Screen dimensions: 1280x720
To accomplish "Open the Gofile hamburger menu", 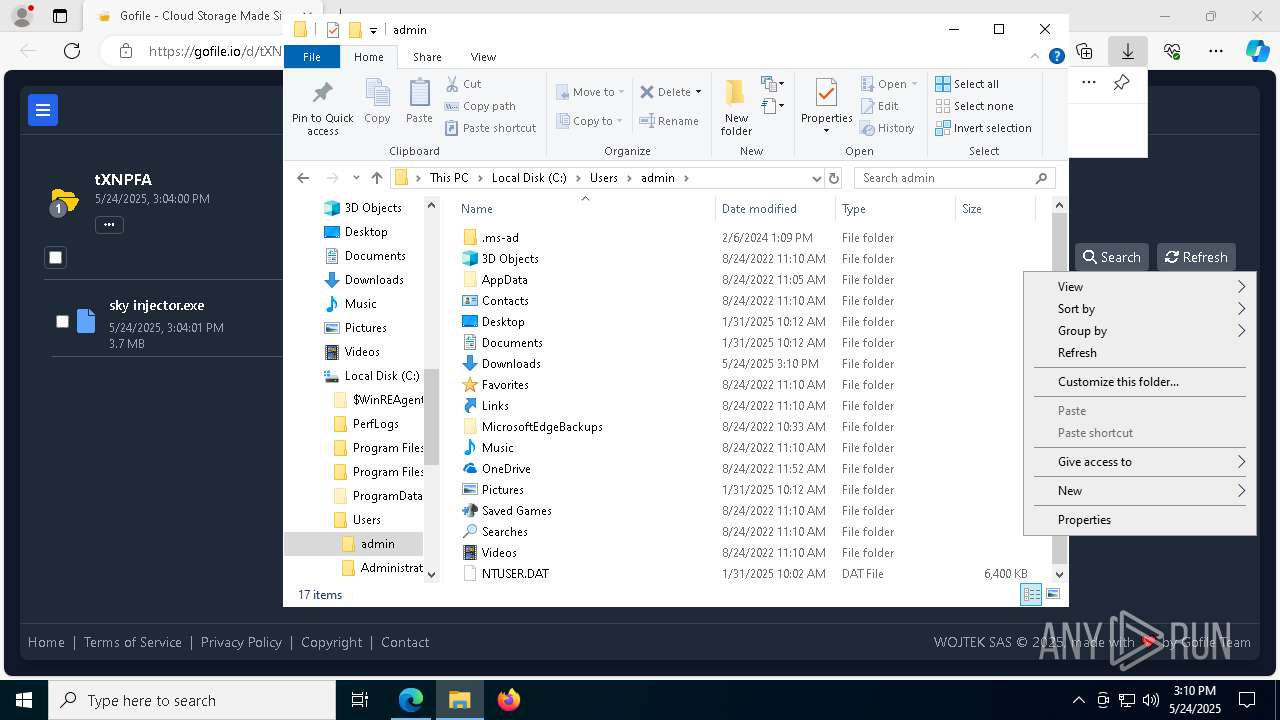I will pyautogui.click(x=43, y=110).
